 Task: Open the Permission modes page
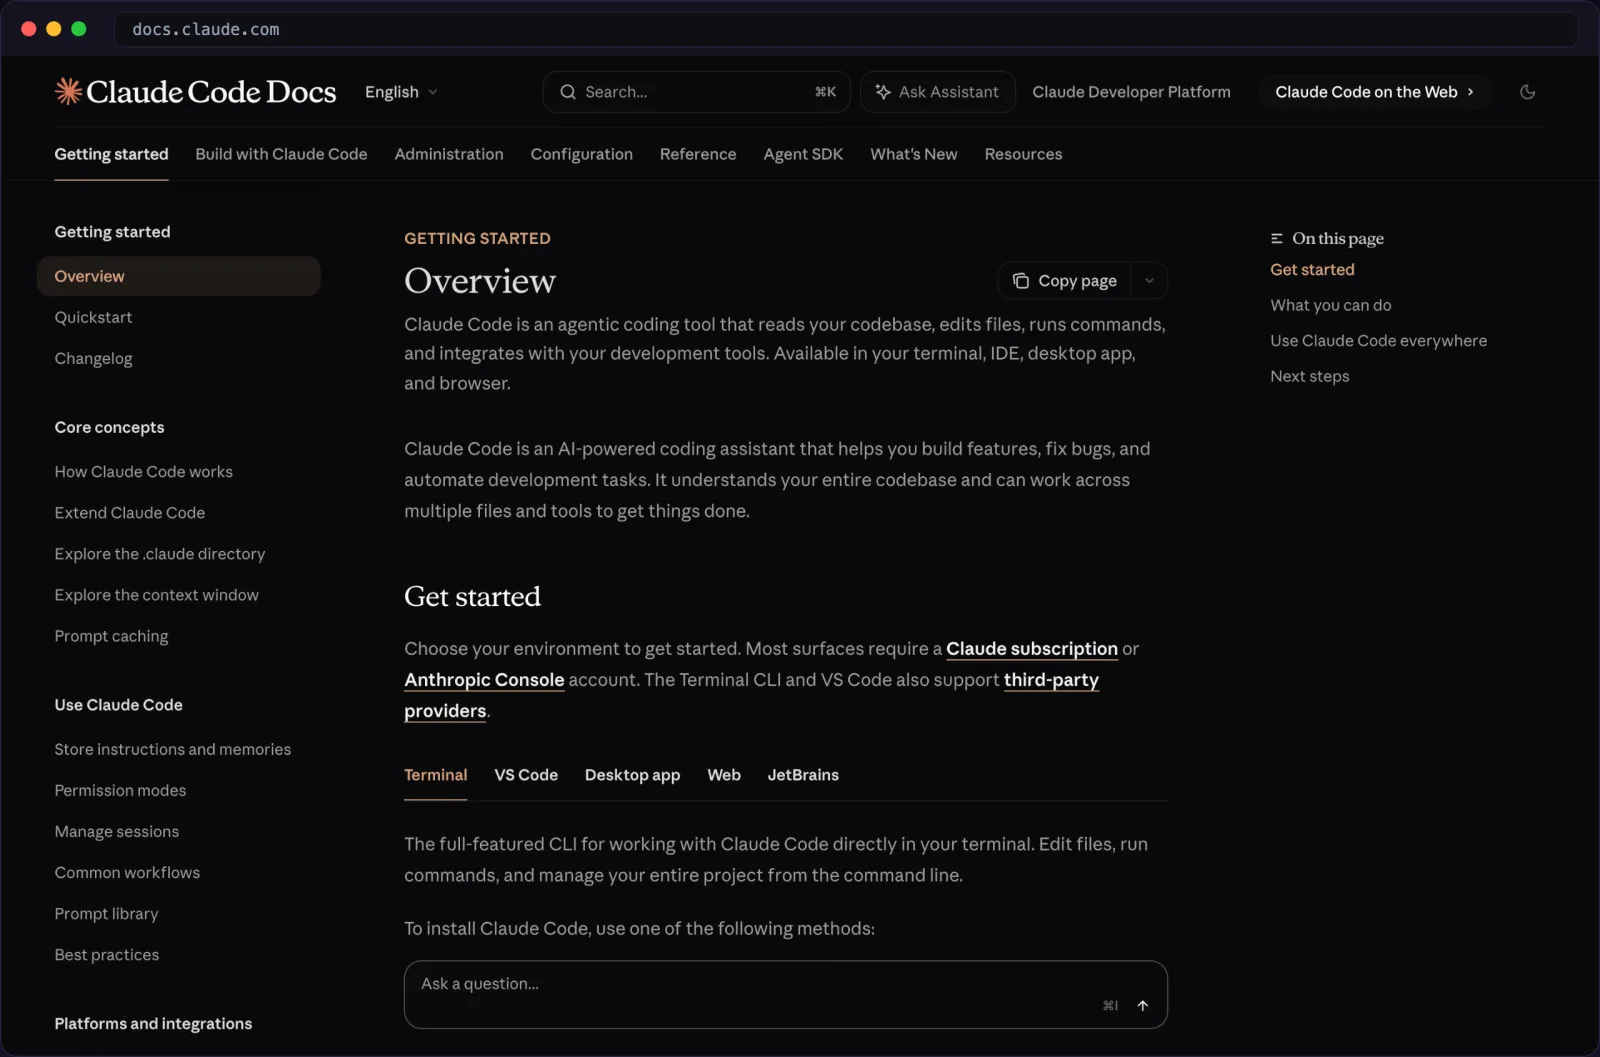pyautogui.click(x=120, y=790)
